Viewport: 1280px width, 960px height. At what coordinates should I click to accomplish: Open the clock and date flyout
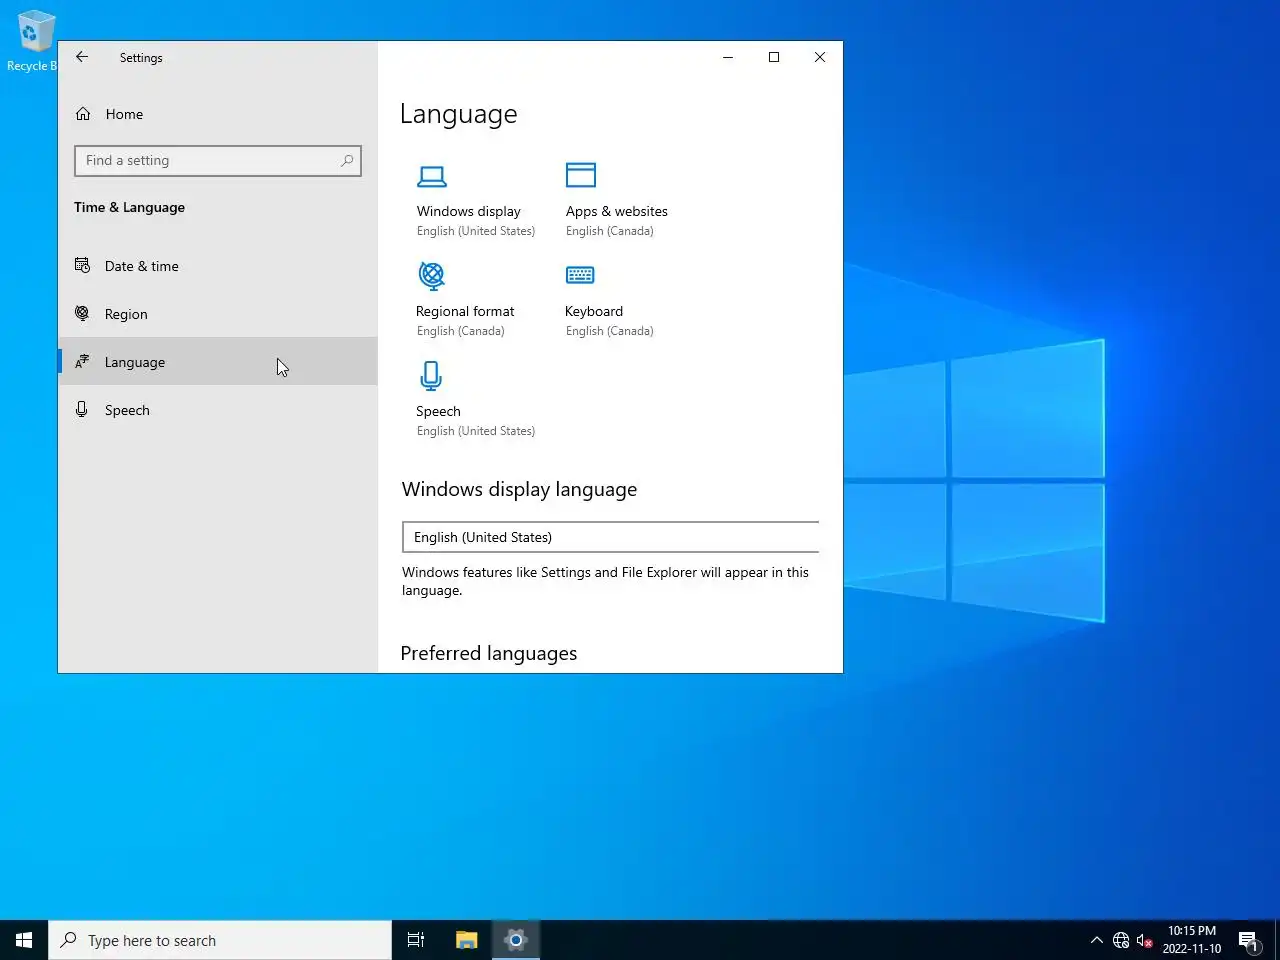1191,940
